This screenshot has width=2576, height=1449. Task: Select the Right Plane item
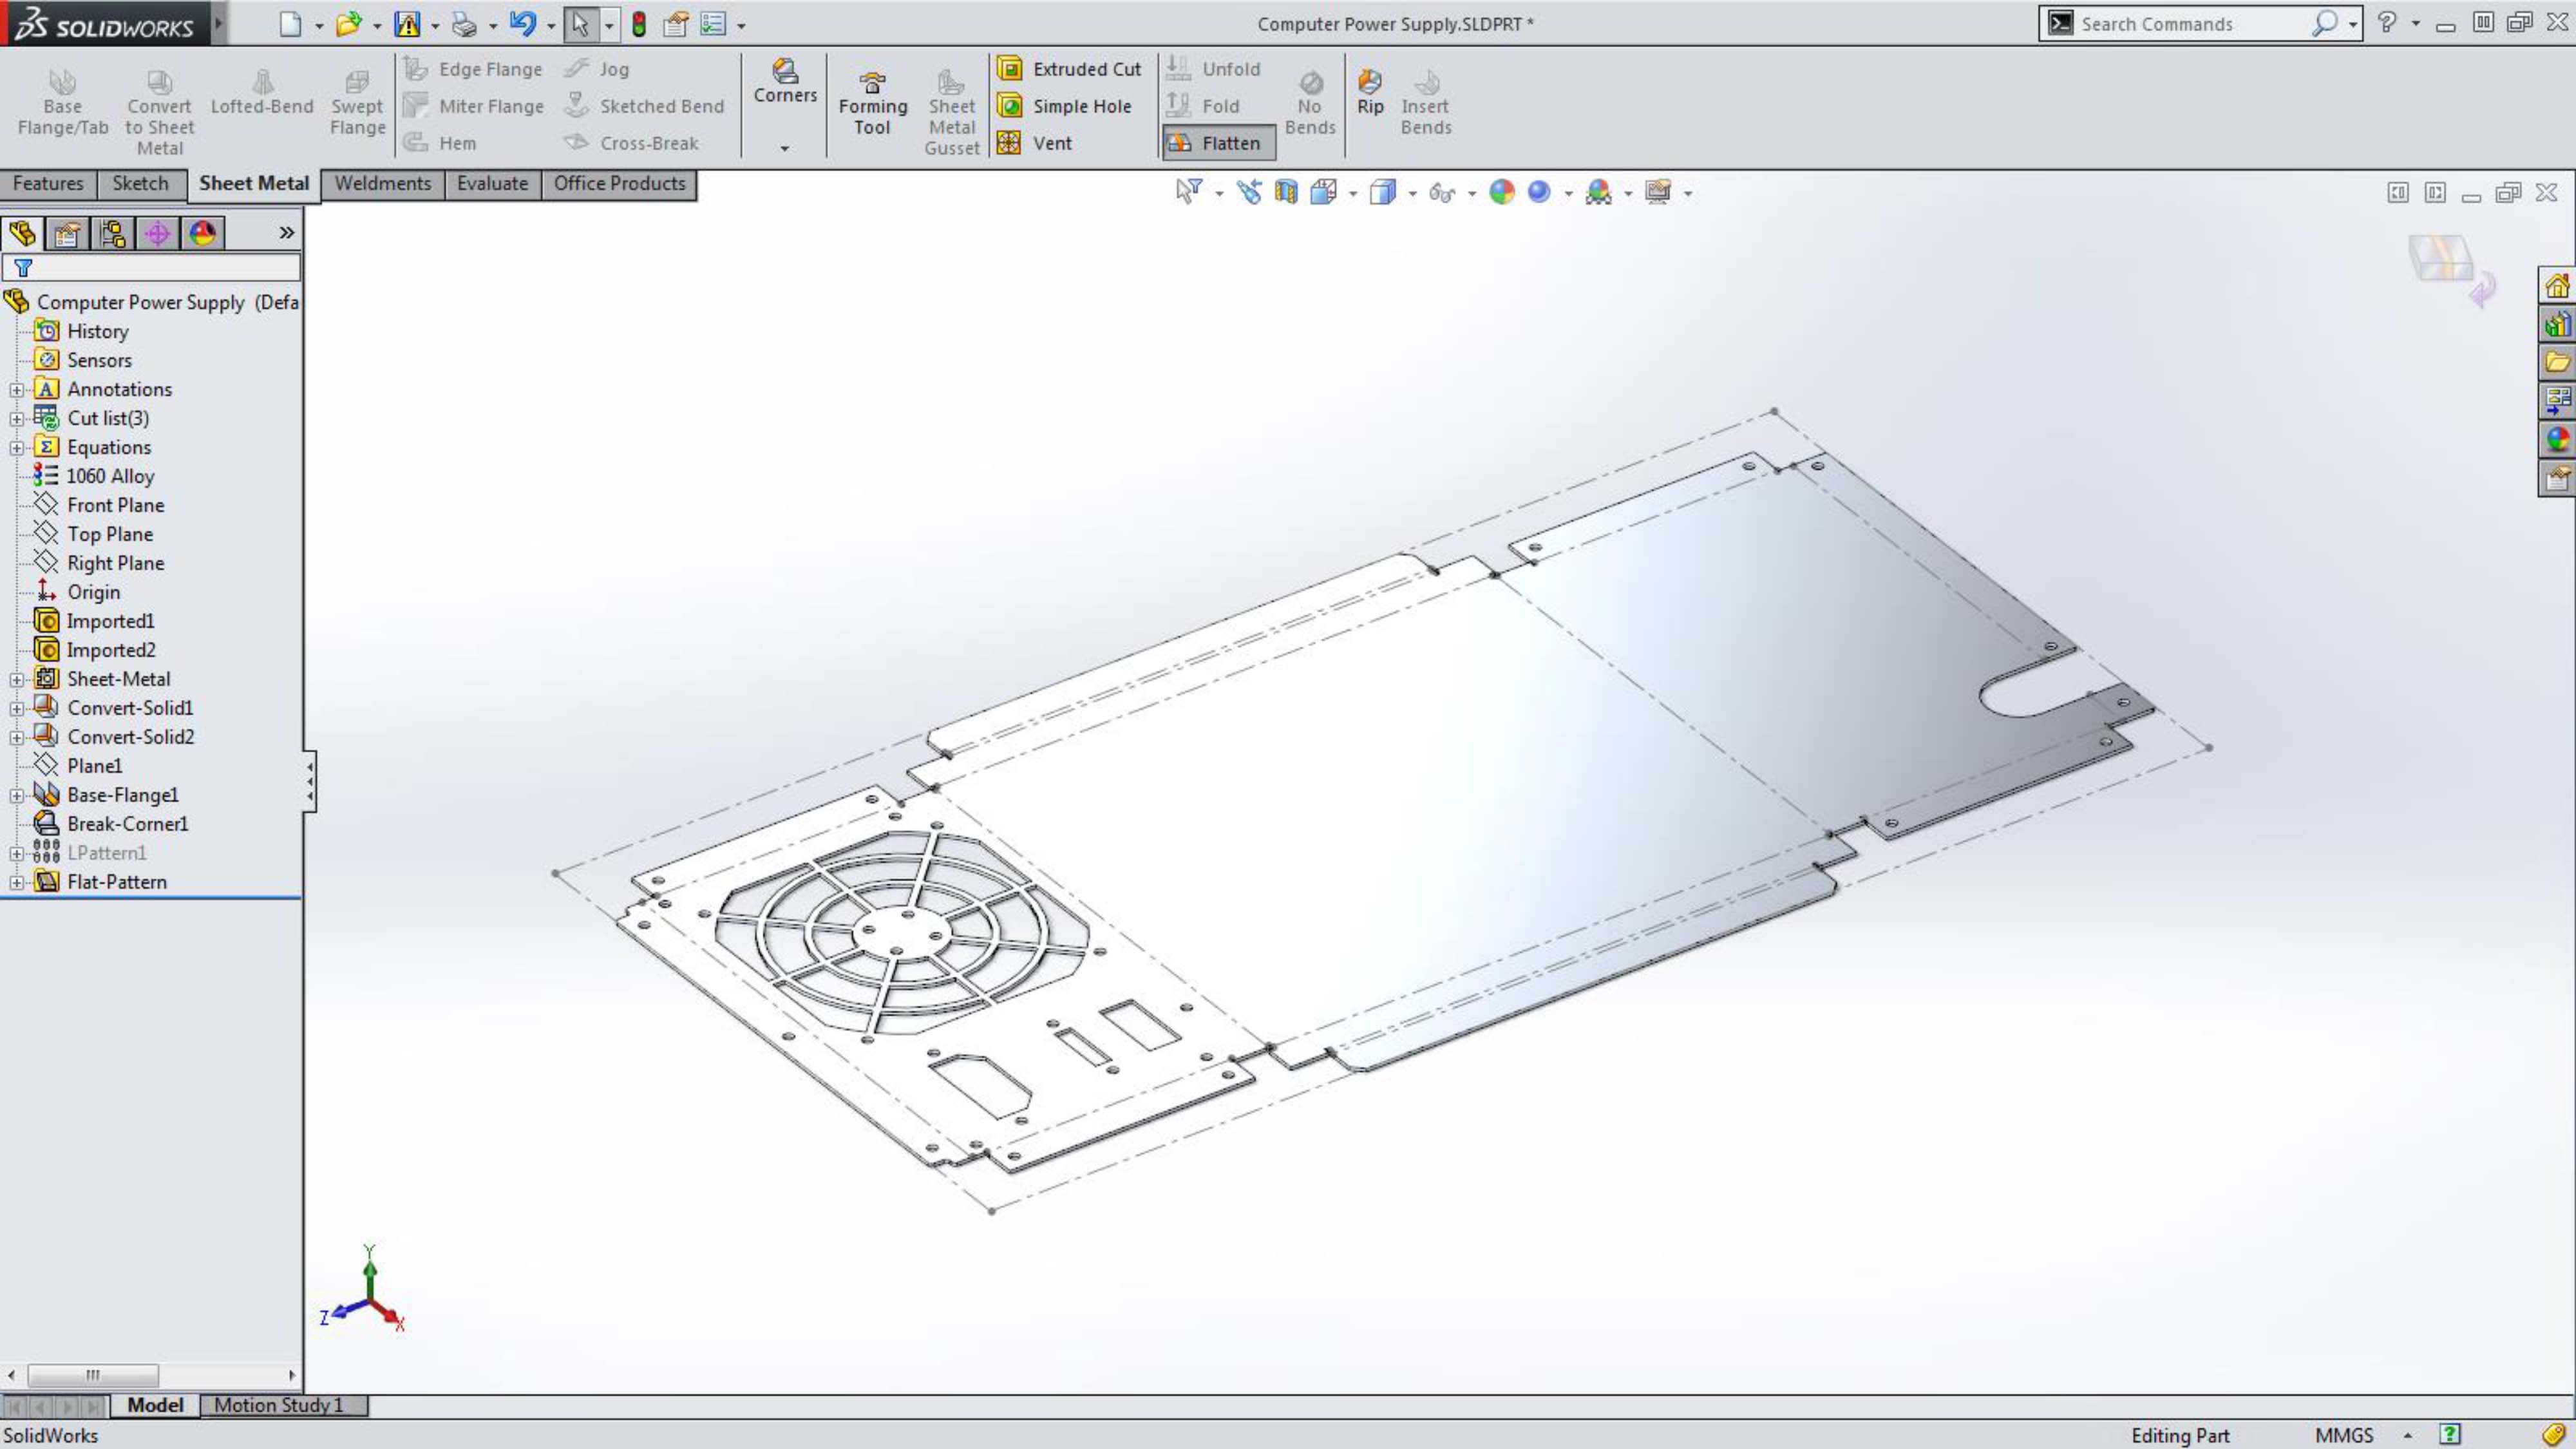(115, 564)
